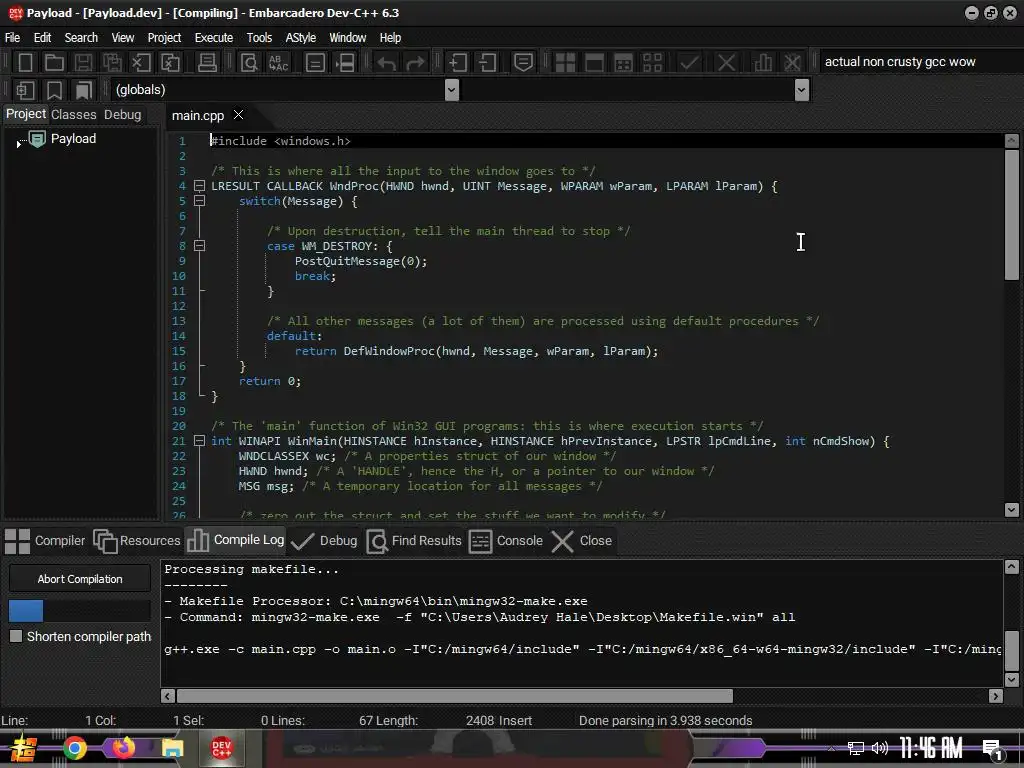Viewport: 1024px width, 768px height.
Task: Click the Rebuild All toolbar icon
Action: (x=652, y=62)
